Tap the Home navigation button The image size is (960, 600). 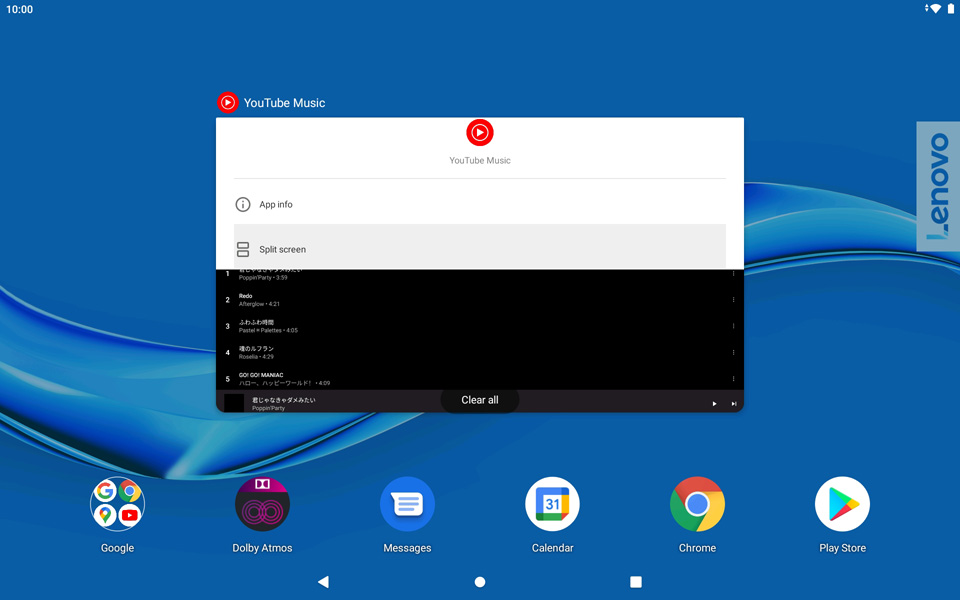click(x=480, y=582)
